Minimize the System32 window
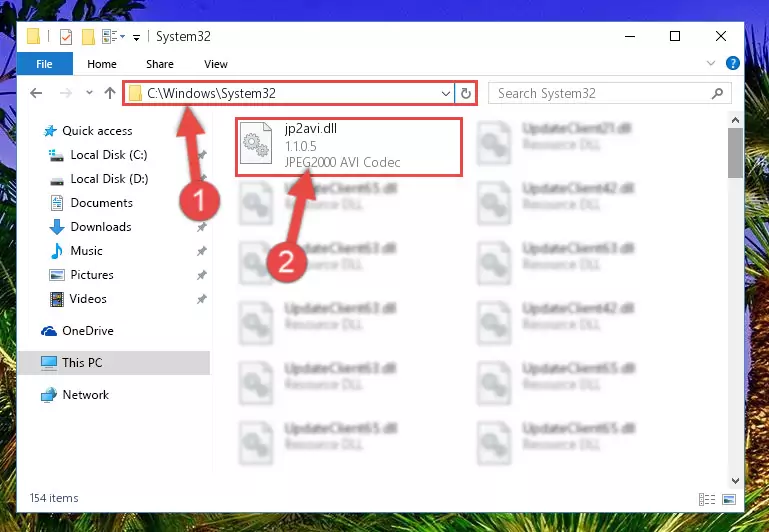 pyautogui.click(x=630, y=36)
